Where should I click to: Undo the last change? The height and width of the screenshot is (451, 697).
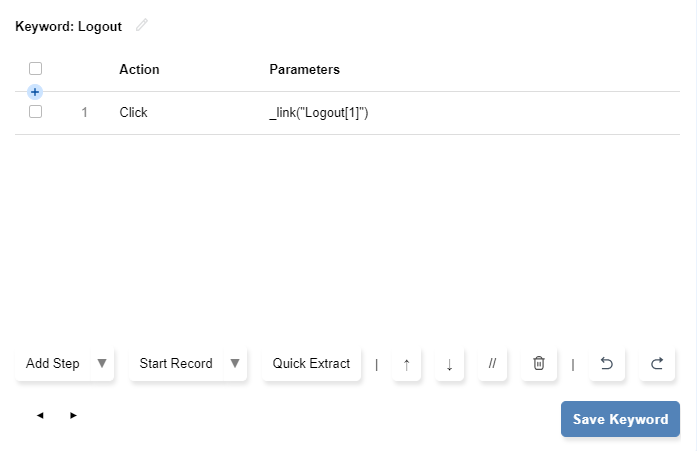click(606, 364)
